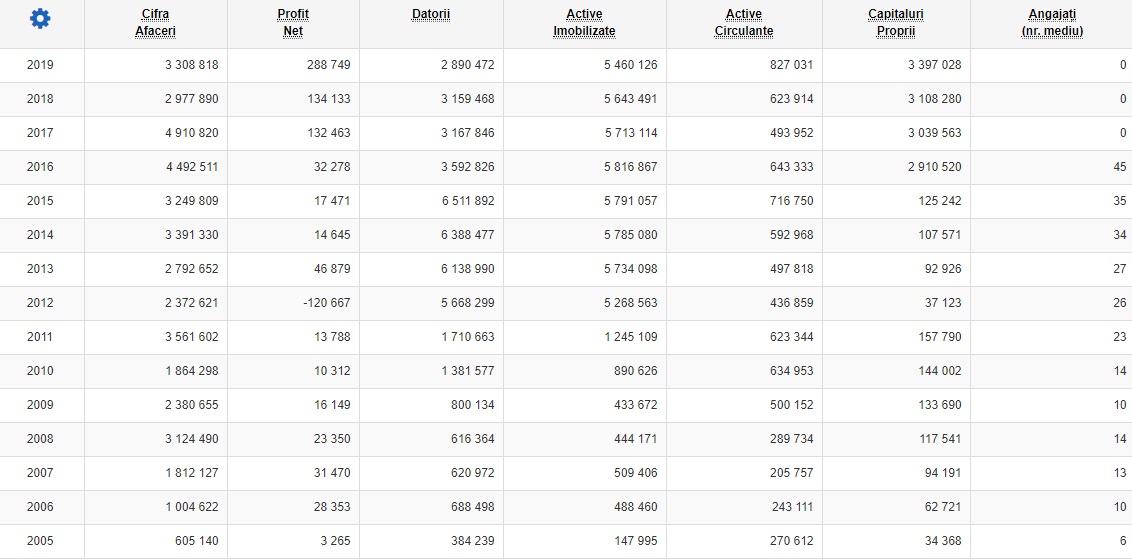Click the Active Circulante column header

pos(743,22)
